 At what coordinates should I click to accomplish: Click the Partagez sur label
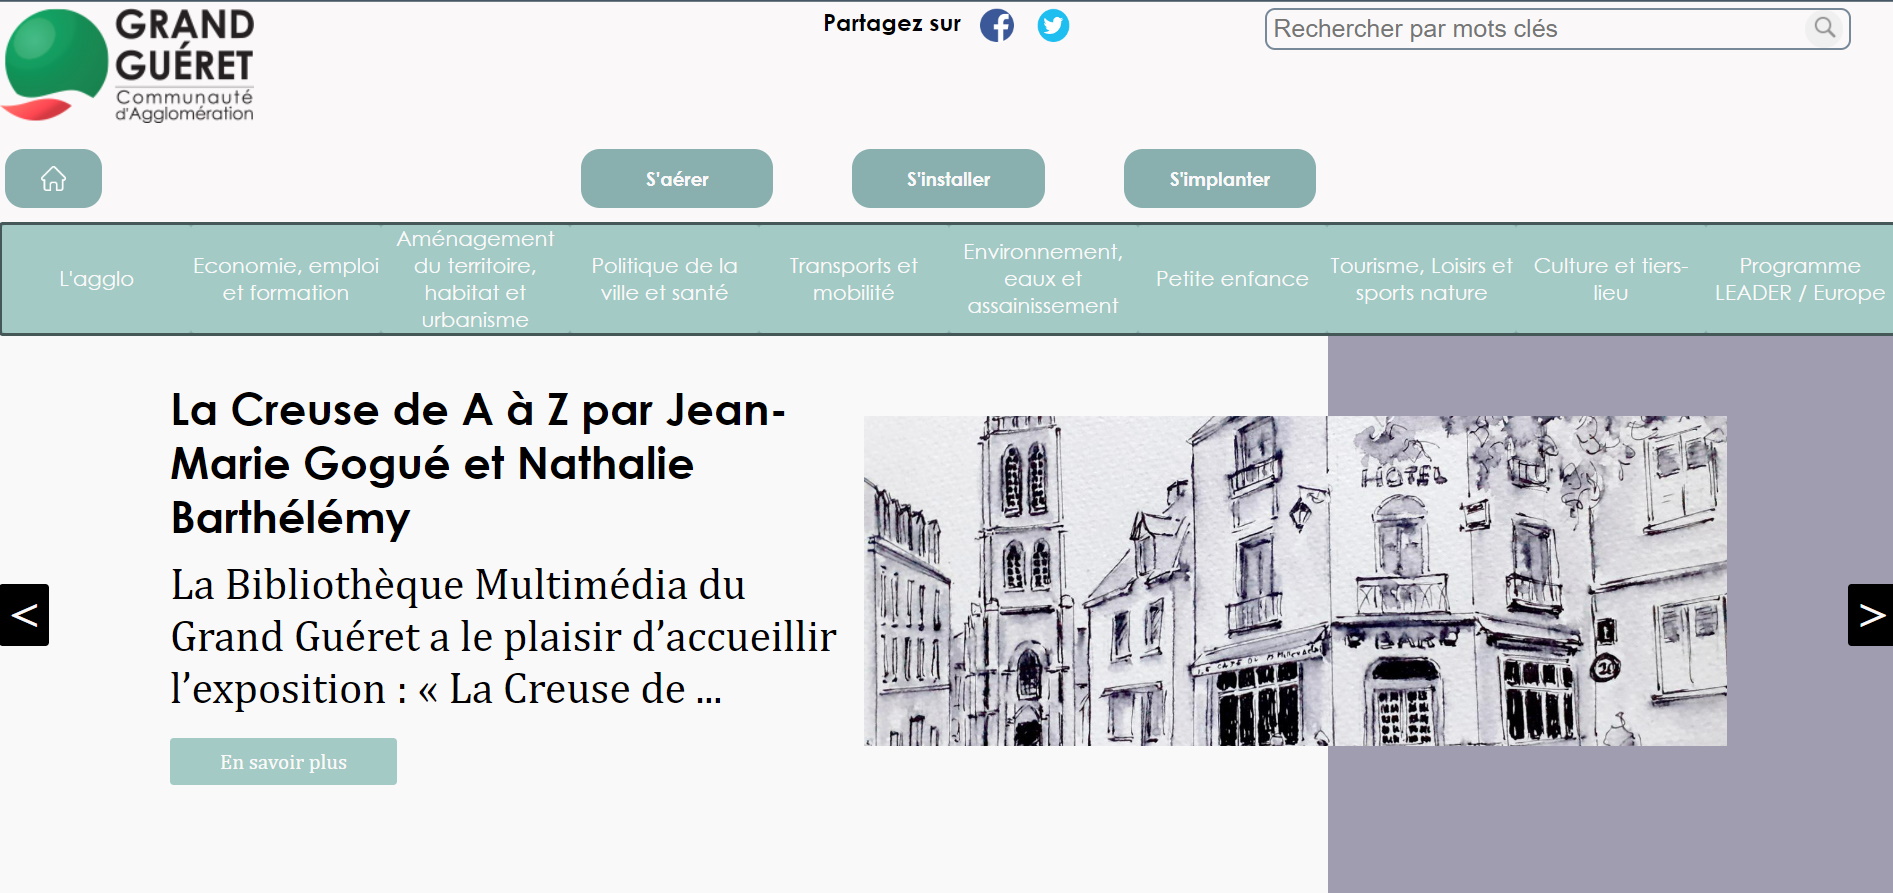coord(892,24)
